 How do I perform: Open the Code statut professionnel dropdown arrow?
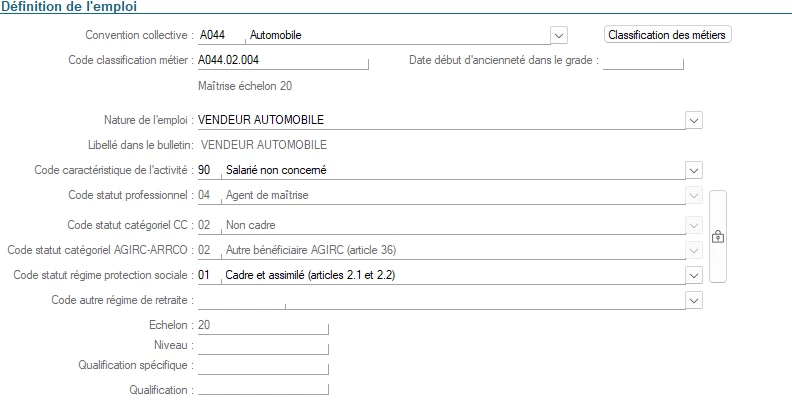point(694,195)
